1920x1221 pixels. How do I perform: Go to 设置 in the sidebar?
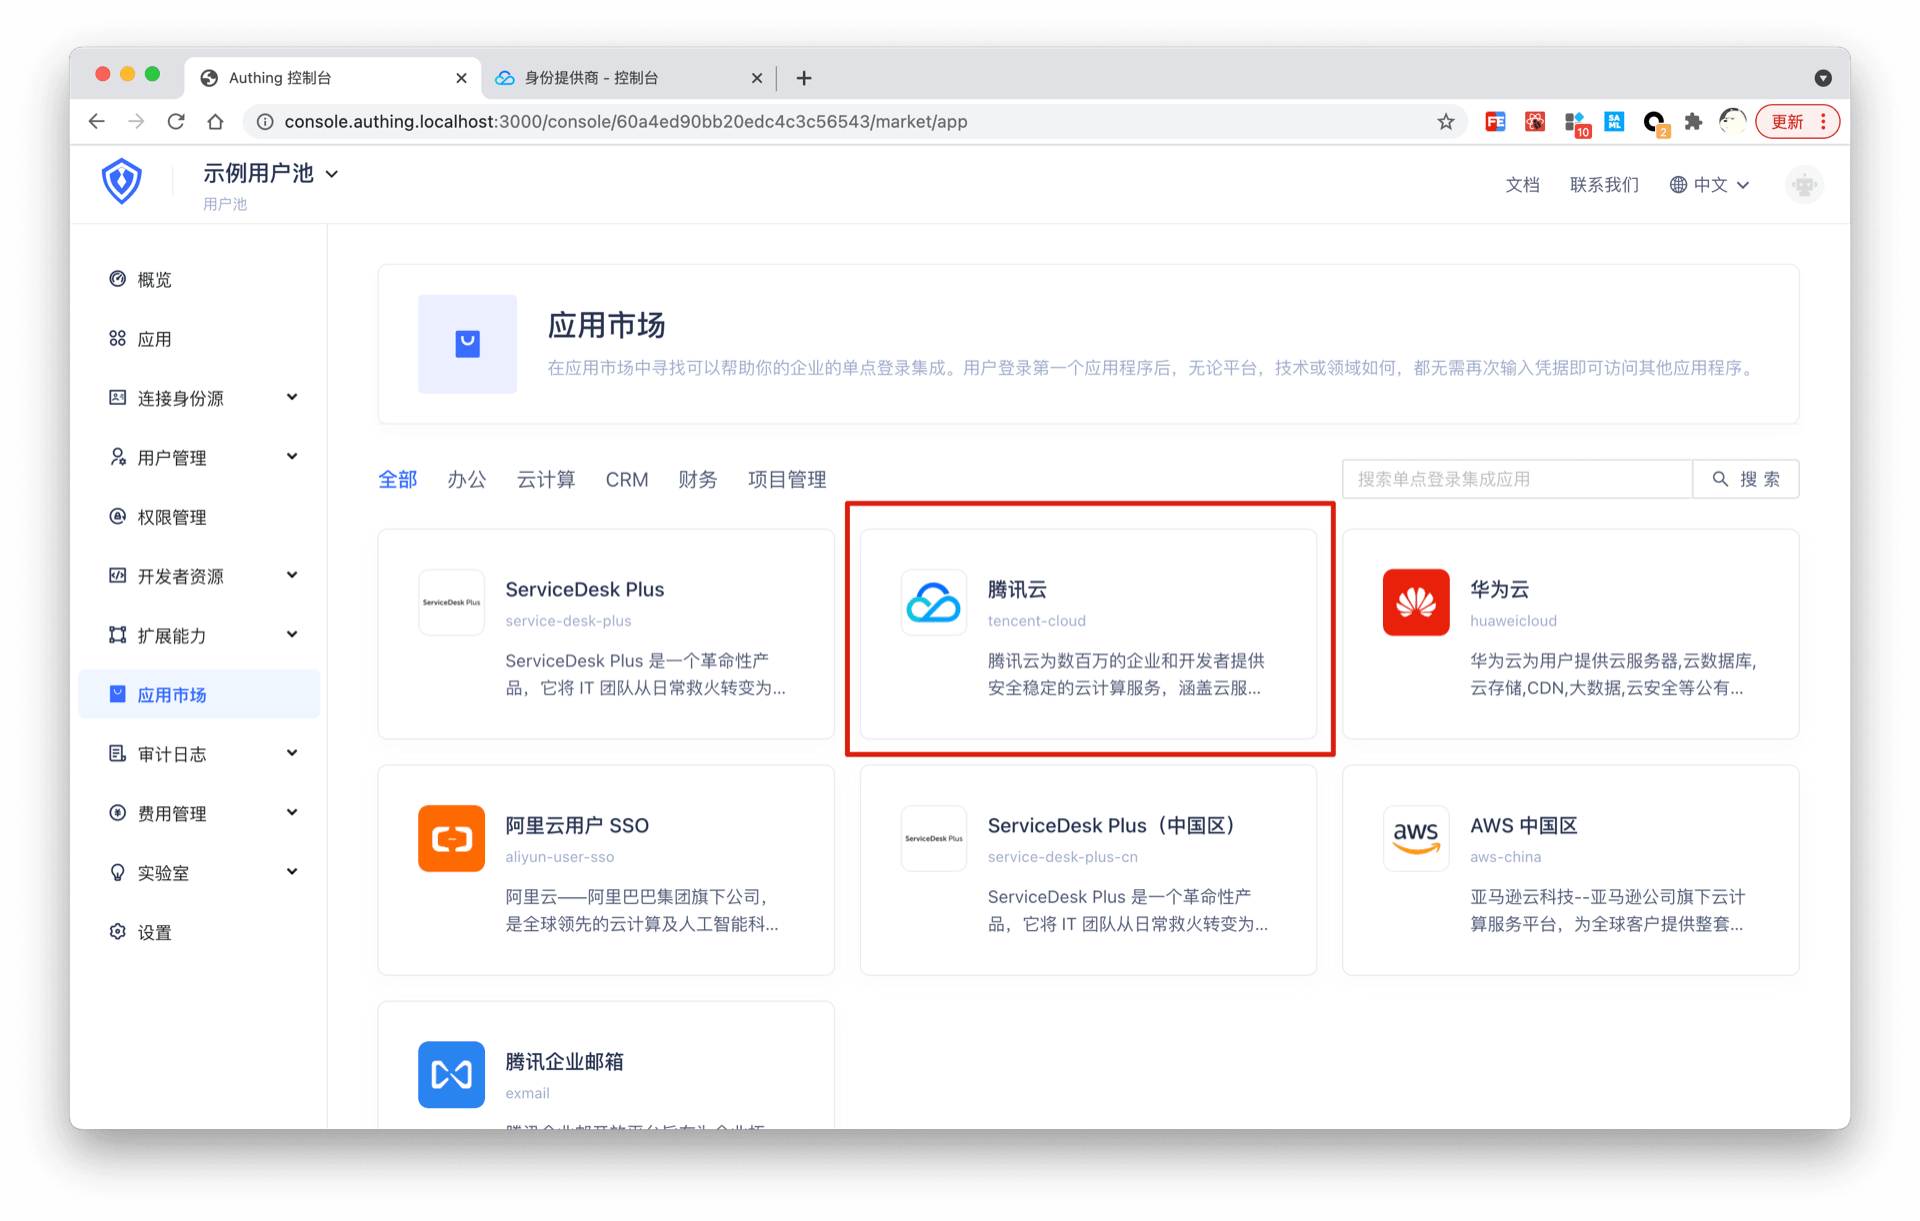pos(154,933)
